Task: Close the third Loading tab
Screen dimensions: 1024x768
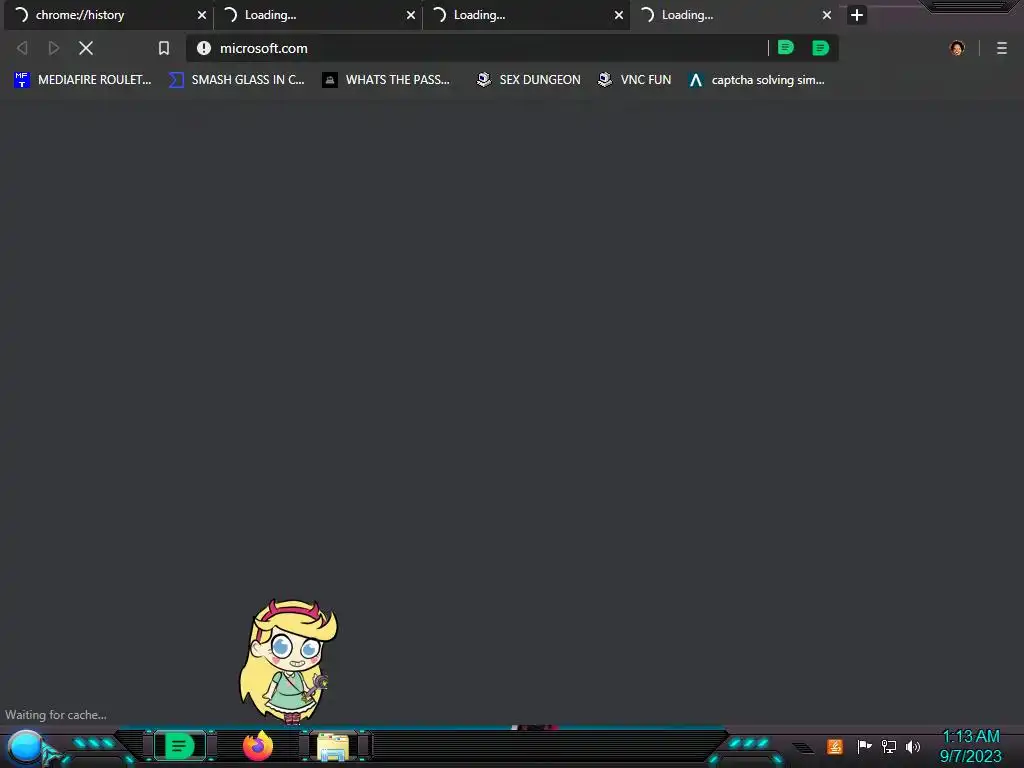Action: tap(618, 15)
